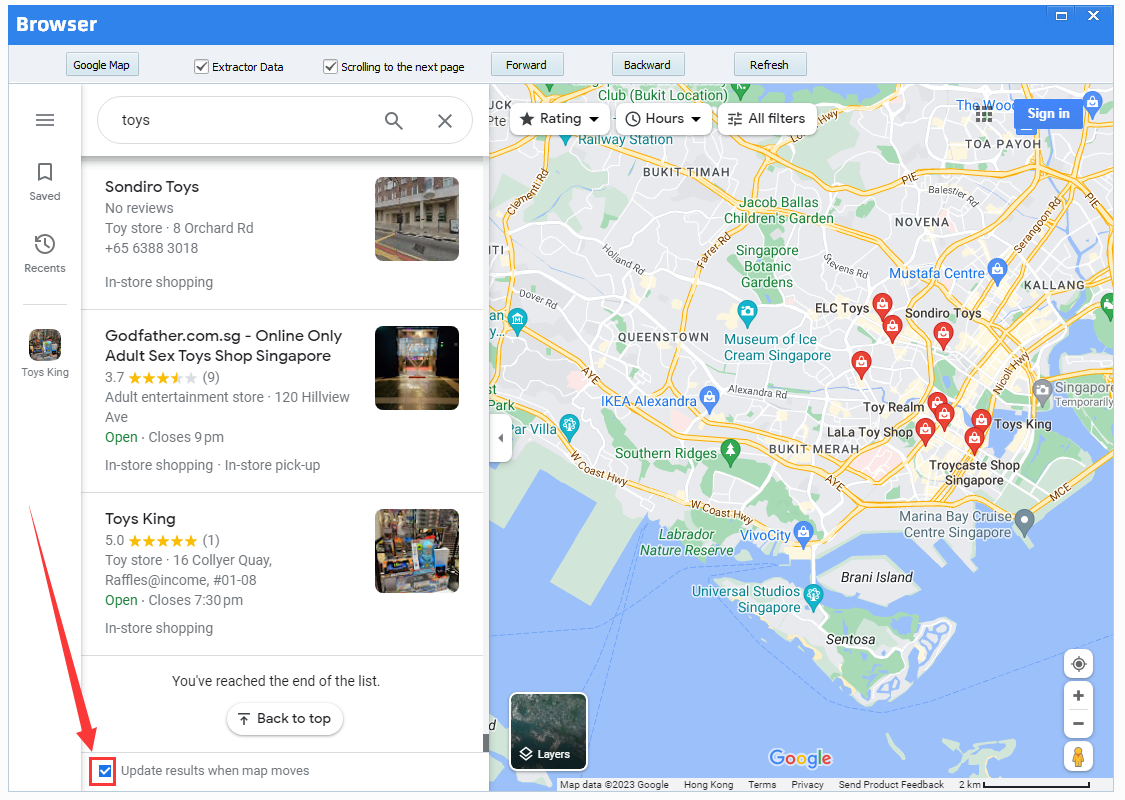The width and height of the screenshot is (1125, 800).
Task: Select the Toys King result in the list
Action: coord(140,519)
